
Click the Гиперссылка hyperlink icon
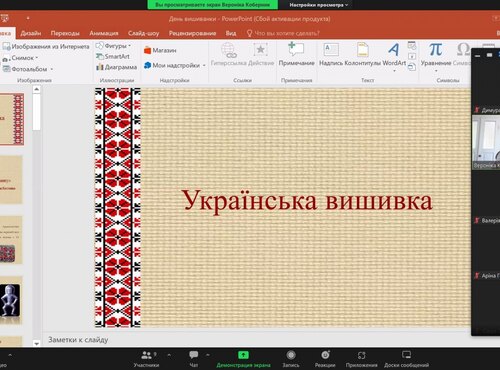229,50
